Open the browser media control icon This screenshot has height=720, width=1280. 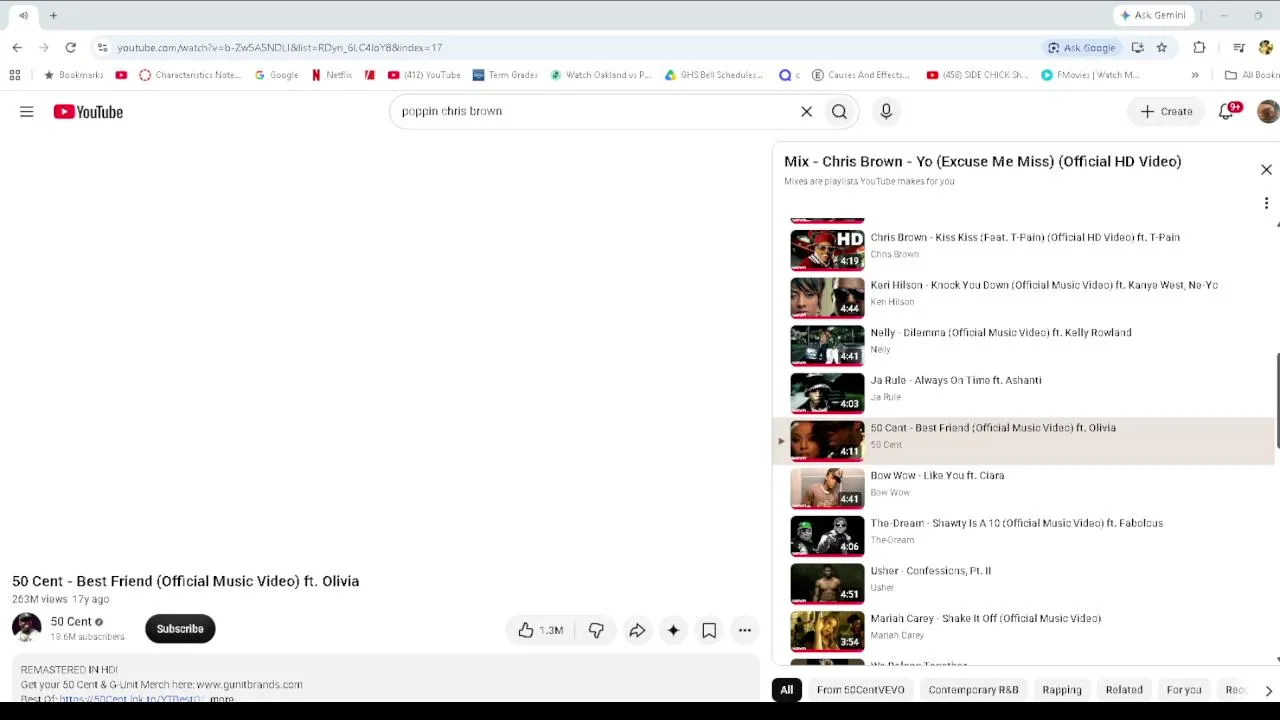[x=1239, y=48]
